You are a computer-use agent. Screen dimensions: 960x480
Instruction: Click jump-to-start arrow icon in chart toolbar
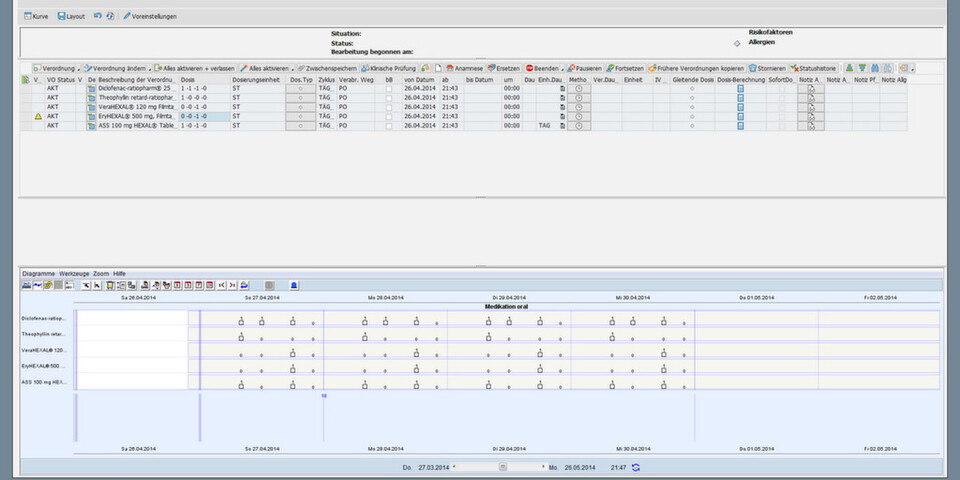pos(221,285)
